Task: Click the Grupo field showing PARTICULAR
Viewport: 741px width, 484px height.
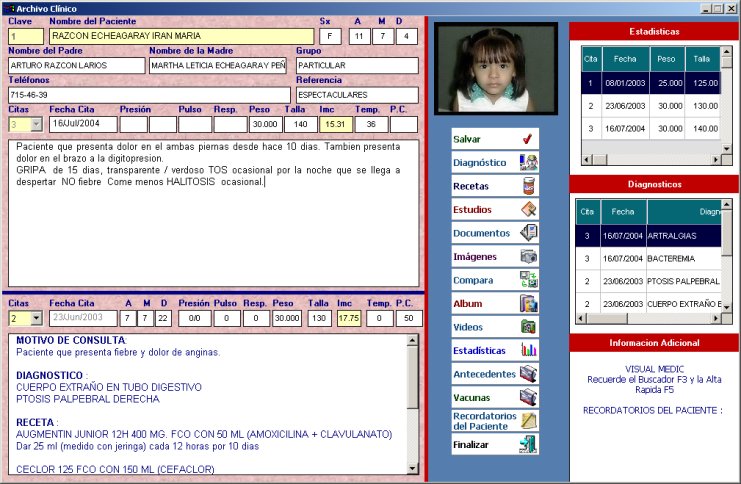Action: 357,65
